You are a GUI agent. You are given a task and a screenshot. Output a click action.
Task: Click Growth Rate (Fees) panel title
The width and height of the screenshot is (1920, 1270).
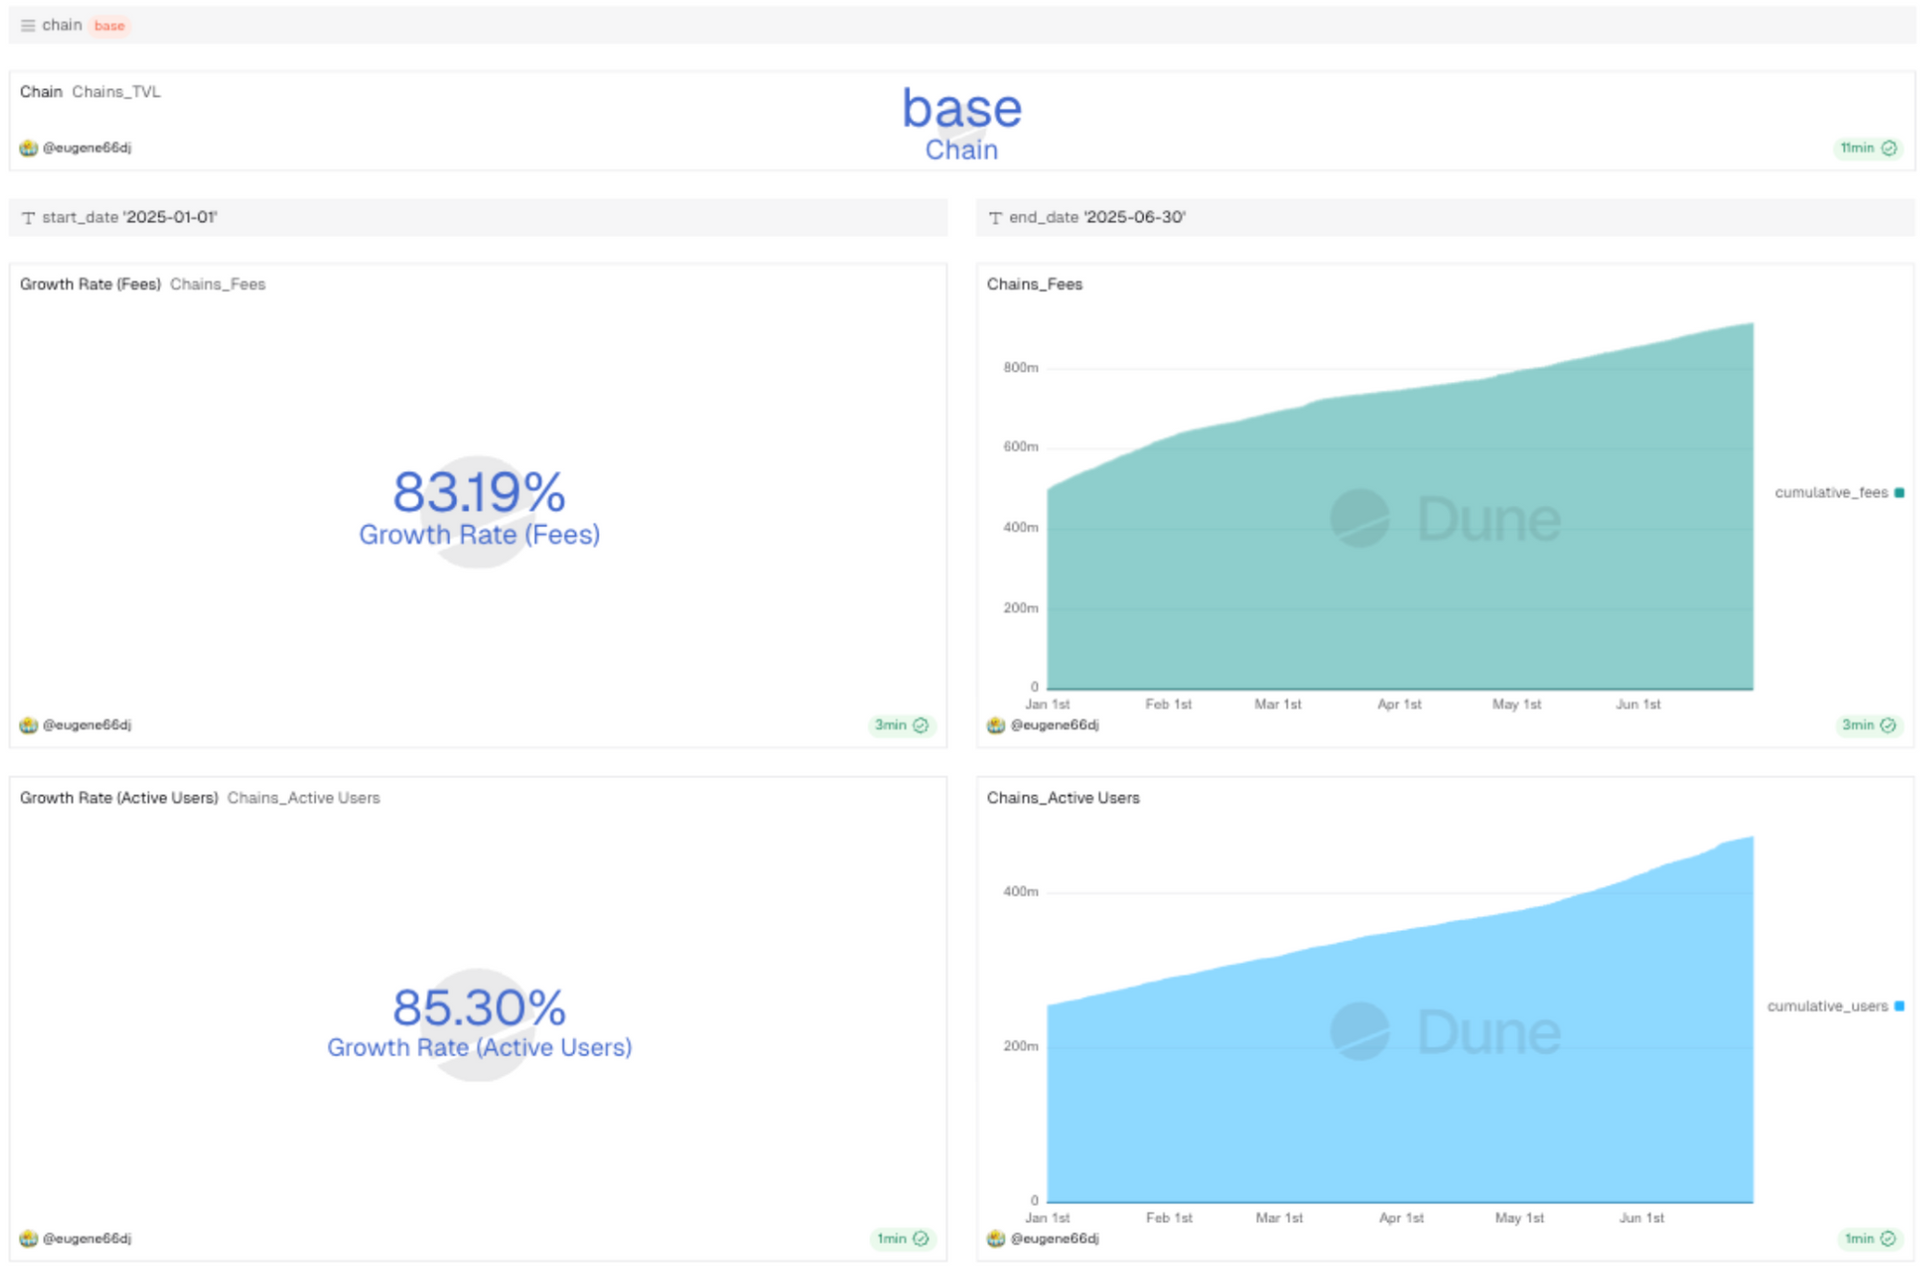(90, 285)
